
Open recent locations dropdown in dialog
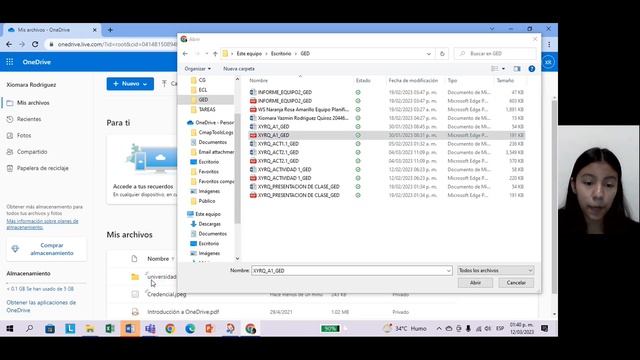207,53
